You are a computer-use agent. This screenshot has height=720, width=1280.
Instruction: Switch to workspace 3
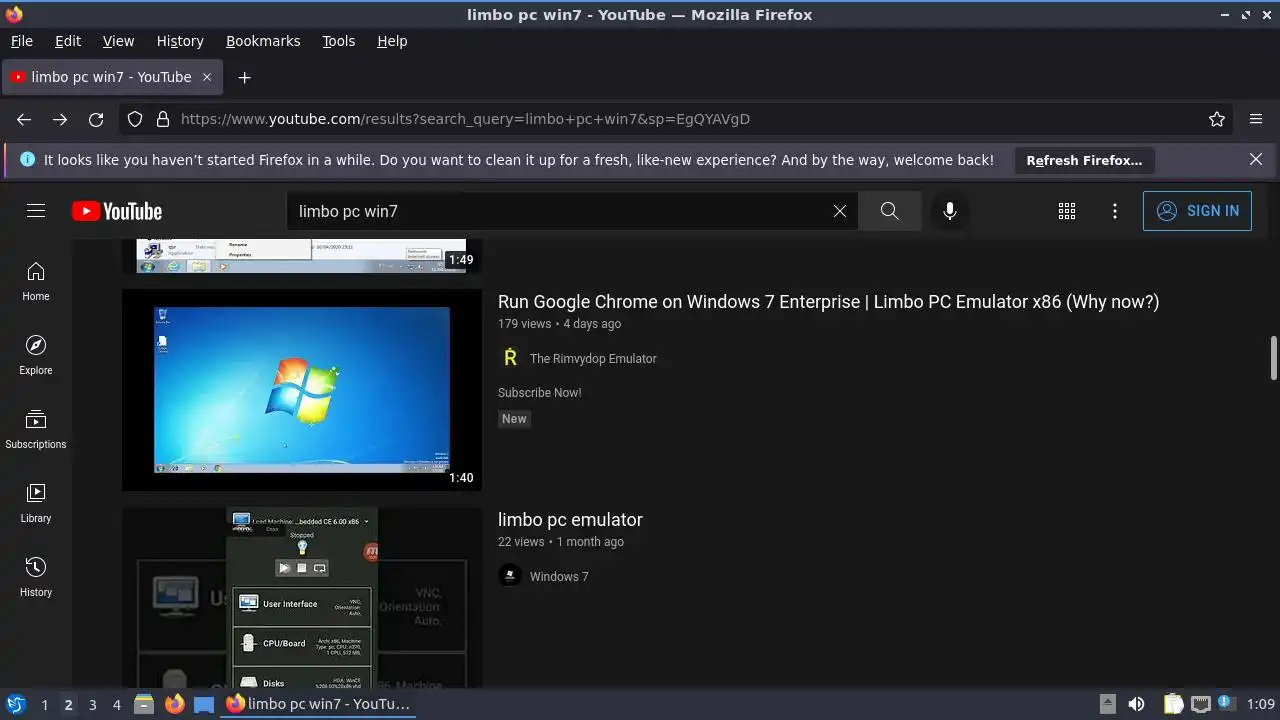[92, 704]
